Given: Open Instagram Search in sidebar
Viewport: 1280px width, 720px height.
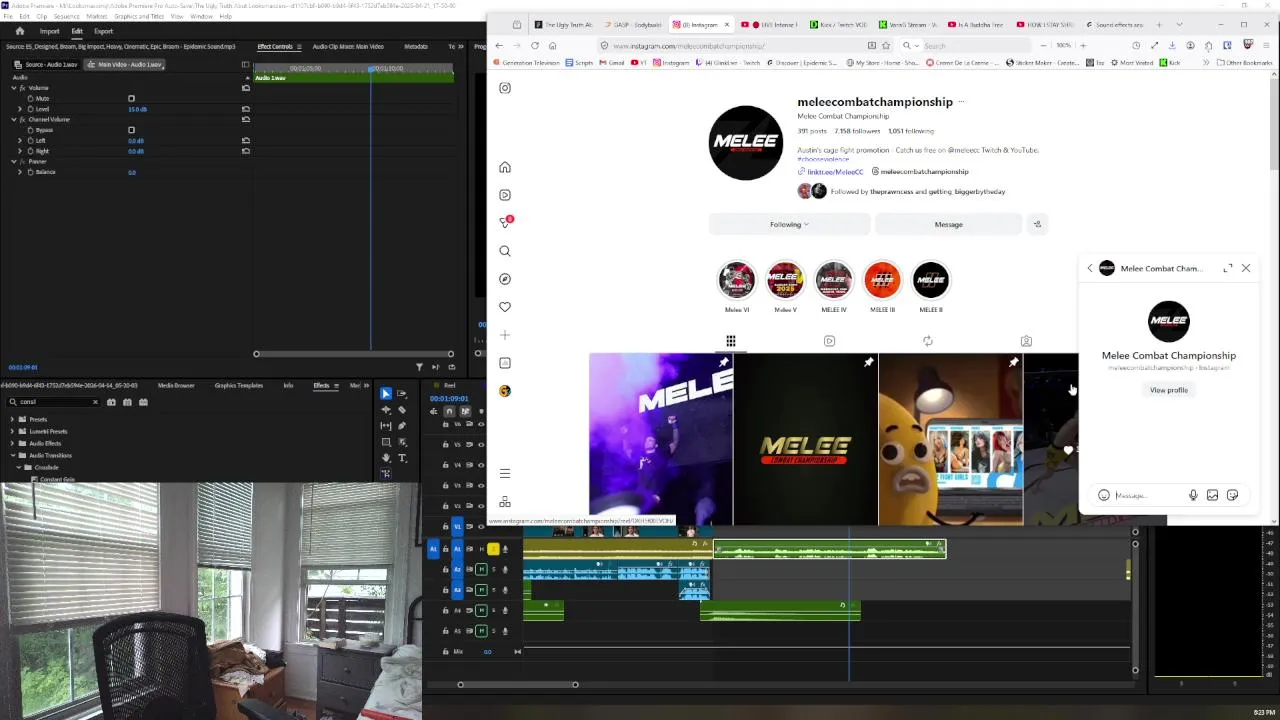Looking at the screenshot, I should [x=505, y=251].
